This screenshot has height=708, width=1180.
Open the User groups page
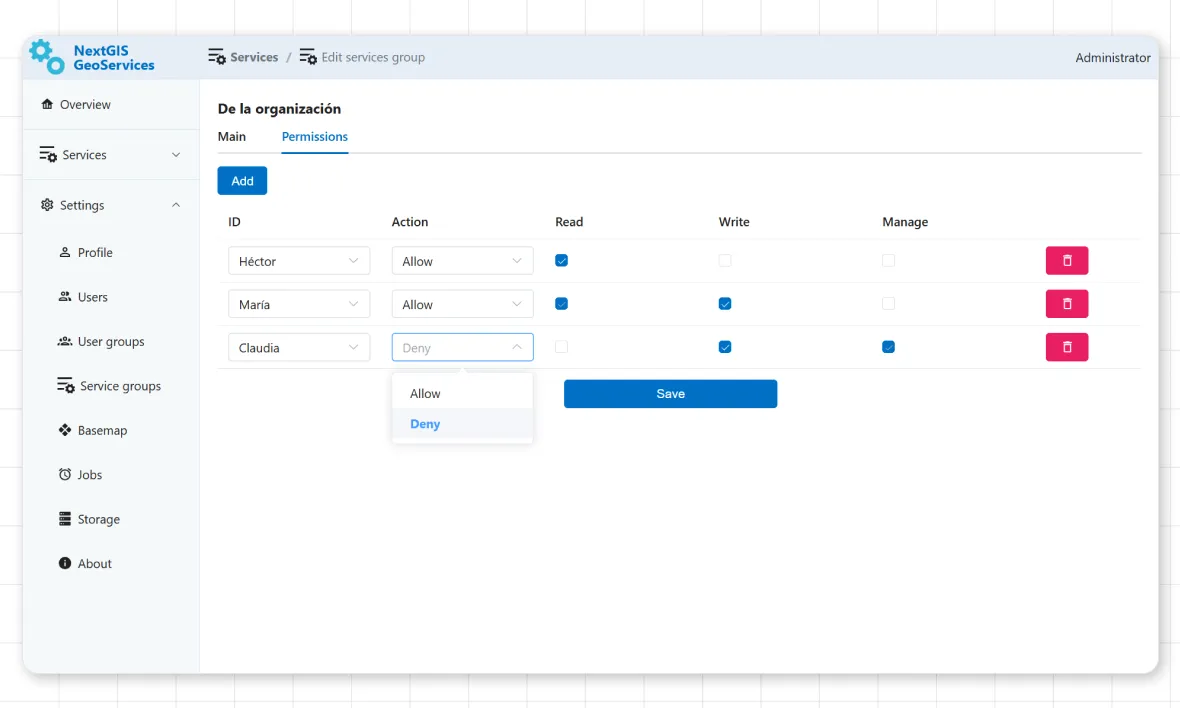[x=111, y=341]
